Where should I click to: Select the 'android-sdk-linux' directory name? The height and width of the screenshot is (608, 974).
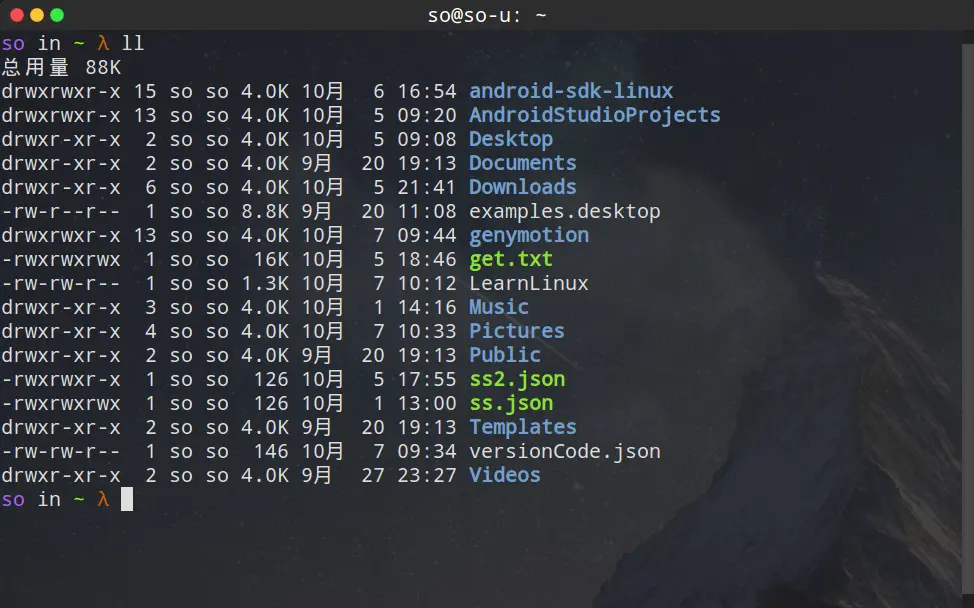tap(571, 91)
